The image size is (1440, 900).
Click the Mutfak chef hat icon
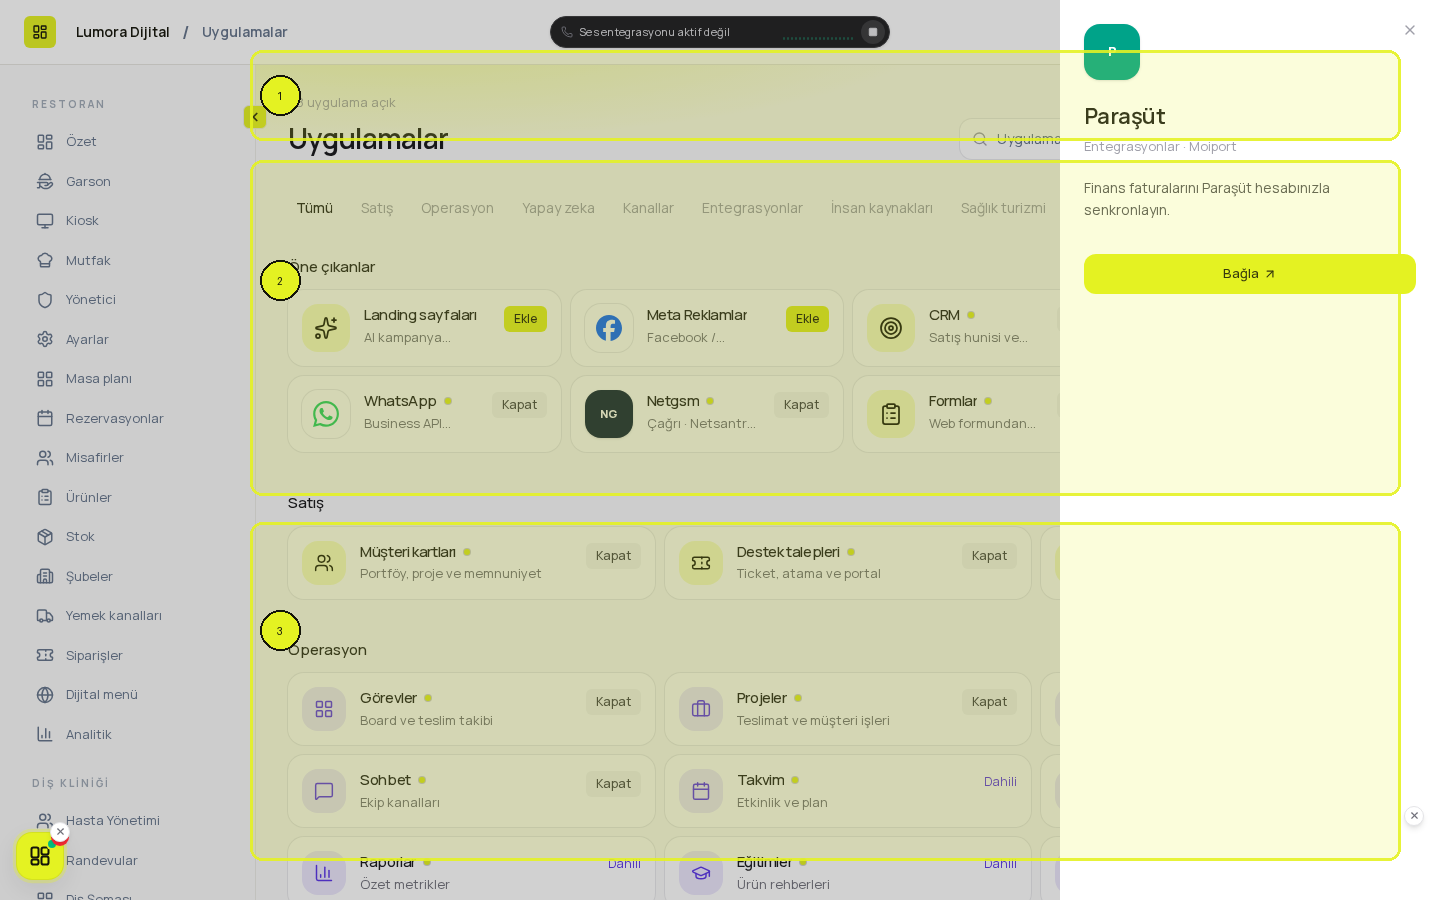point(45,260)
